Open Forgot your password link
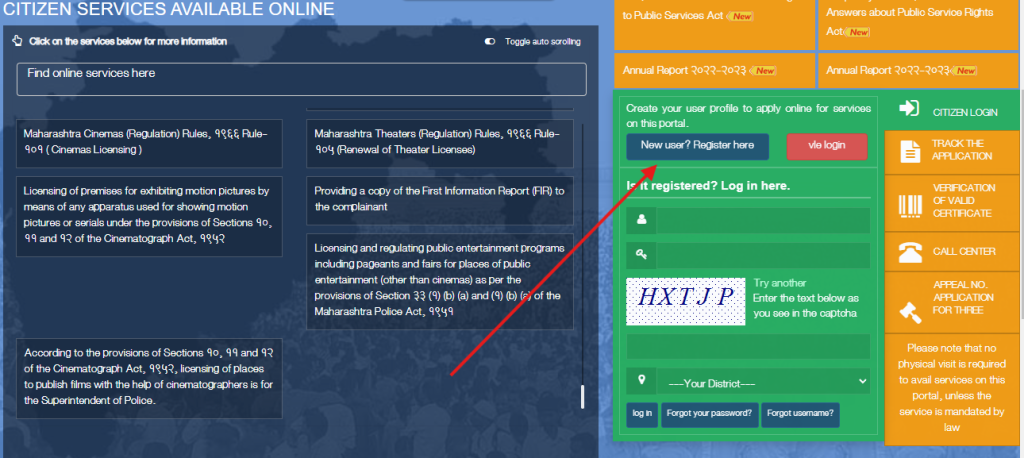 coord(709,413)
